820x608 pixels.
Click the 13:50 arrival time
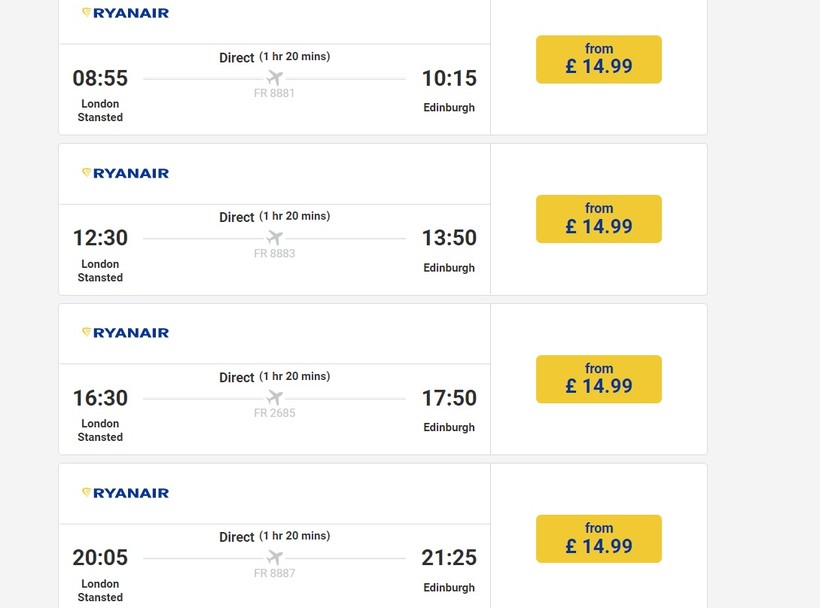click(449, 238)
